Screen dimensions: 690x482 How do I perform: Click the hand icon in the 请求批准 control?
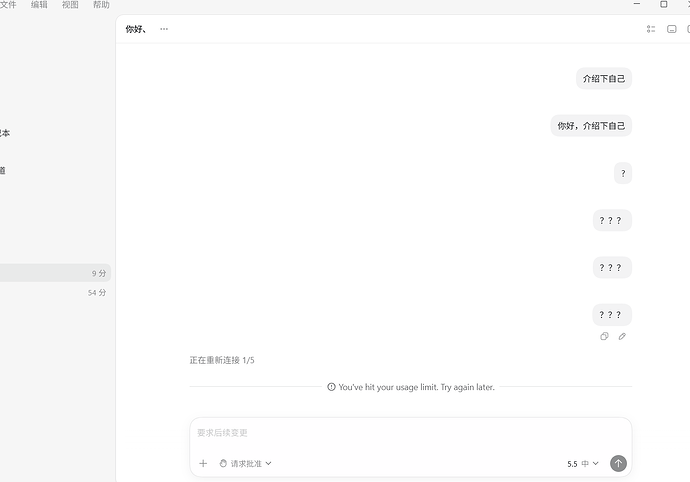[223, 463]
